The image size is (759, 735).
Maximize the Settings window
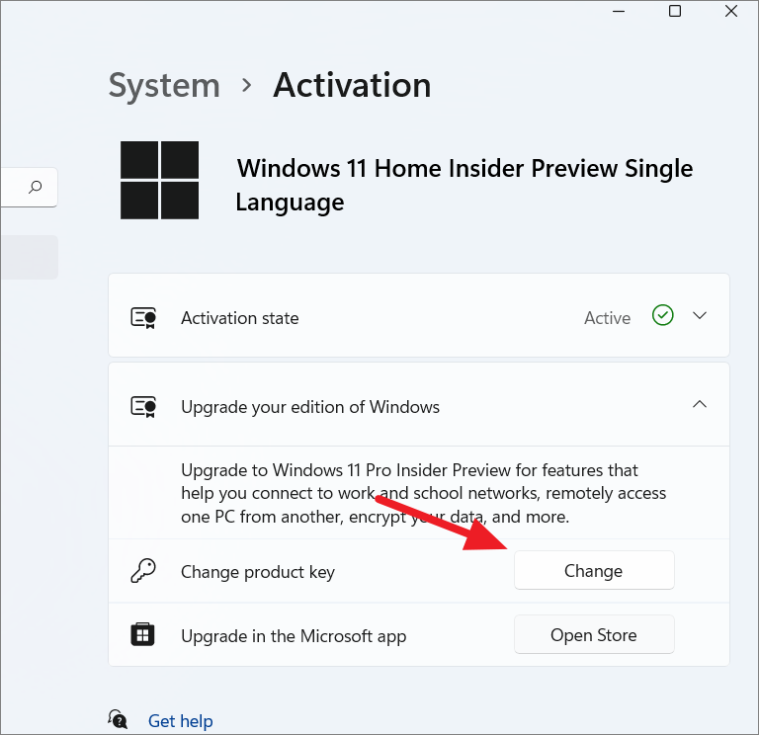(x=675, y=11)
